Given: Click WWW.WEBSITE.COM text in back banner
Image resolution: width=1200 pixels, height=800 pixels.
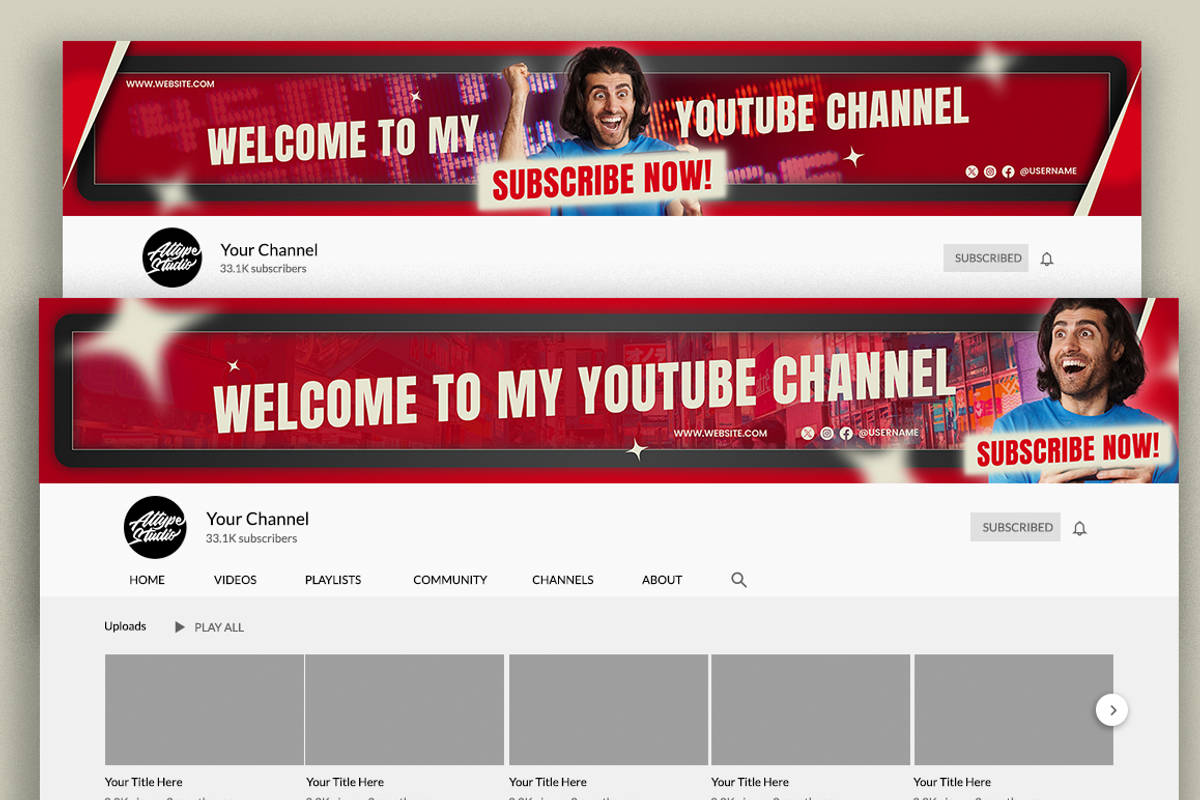Looking at the screenshot, I should tap(170, 84).
